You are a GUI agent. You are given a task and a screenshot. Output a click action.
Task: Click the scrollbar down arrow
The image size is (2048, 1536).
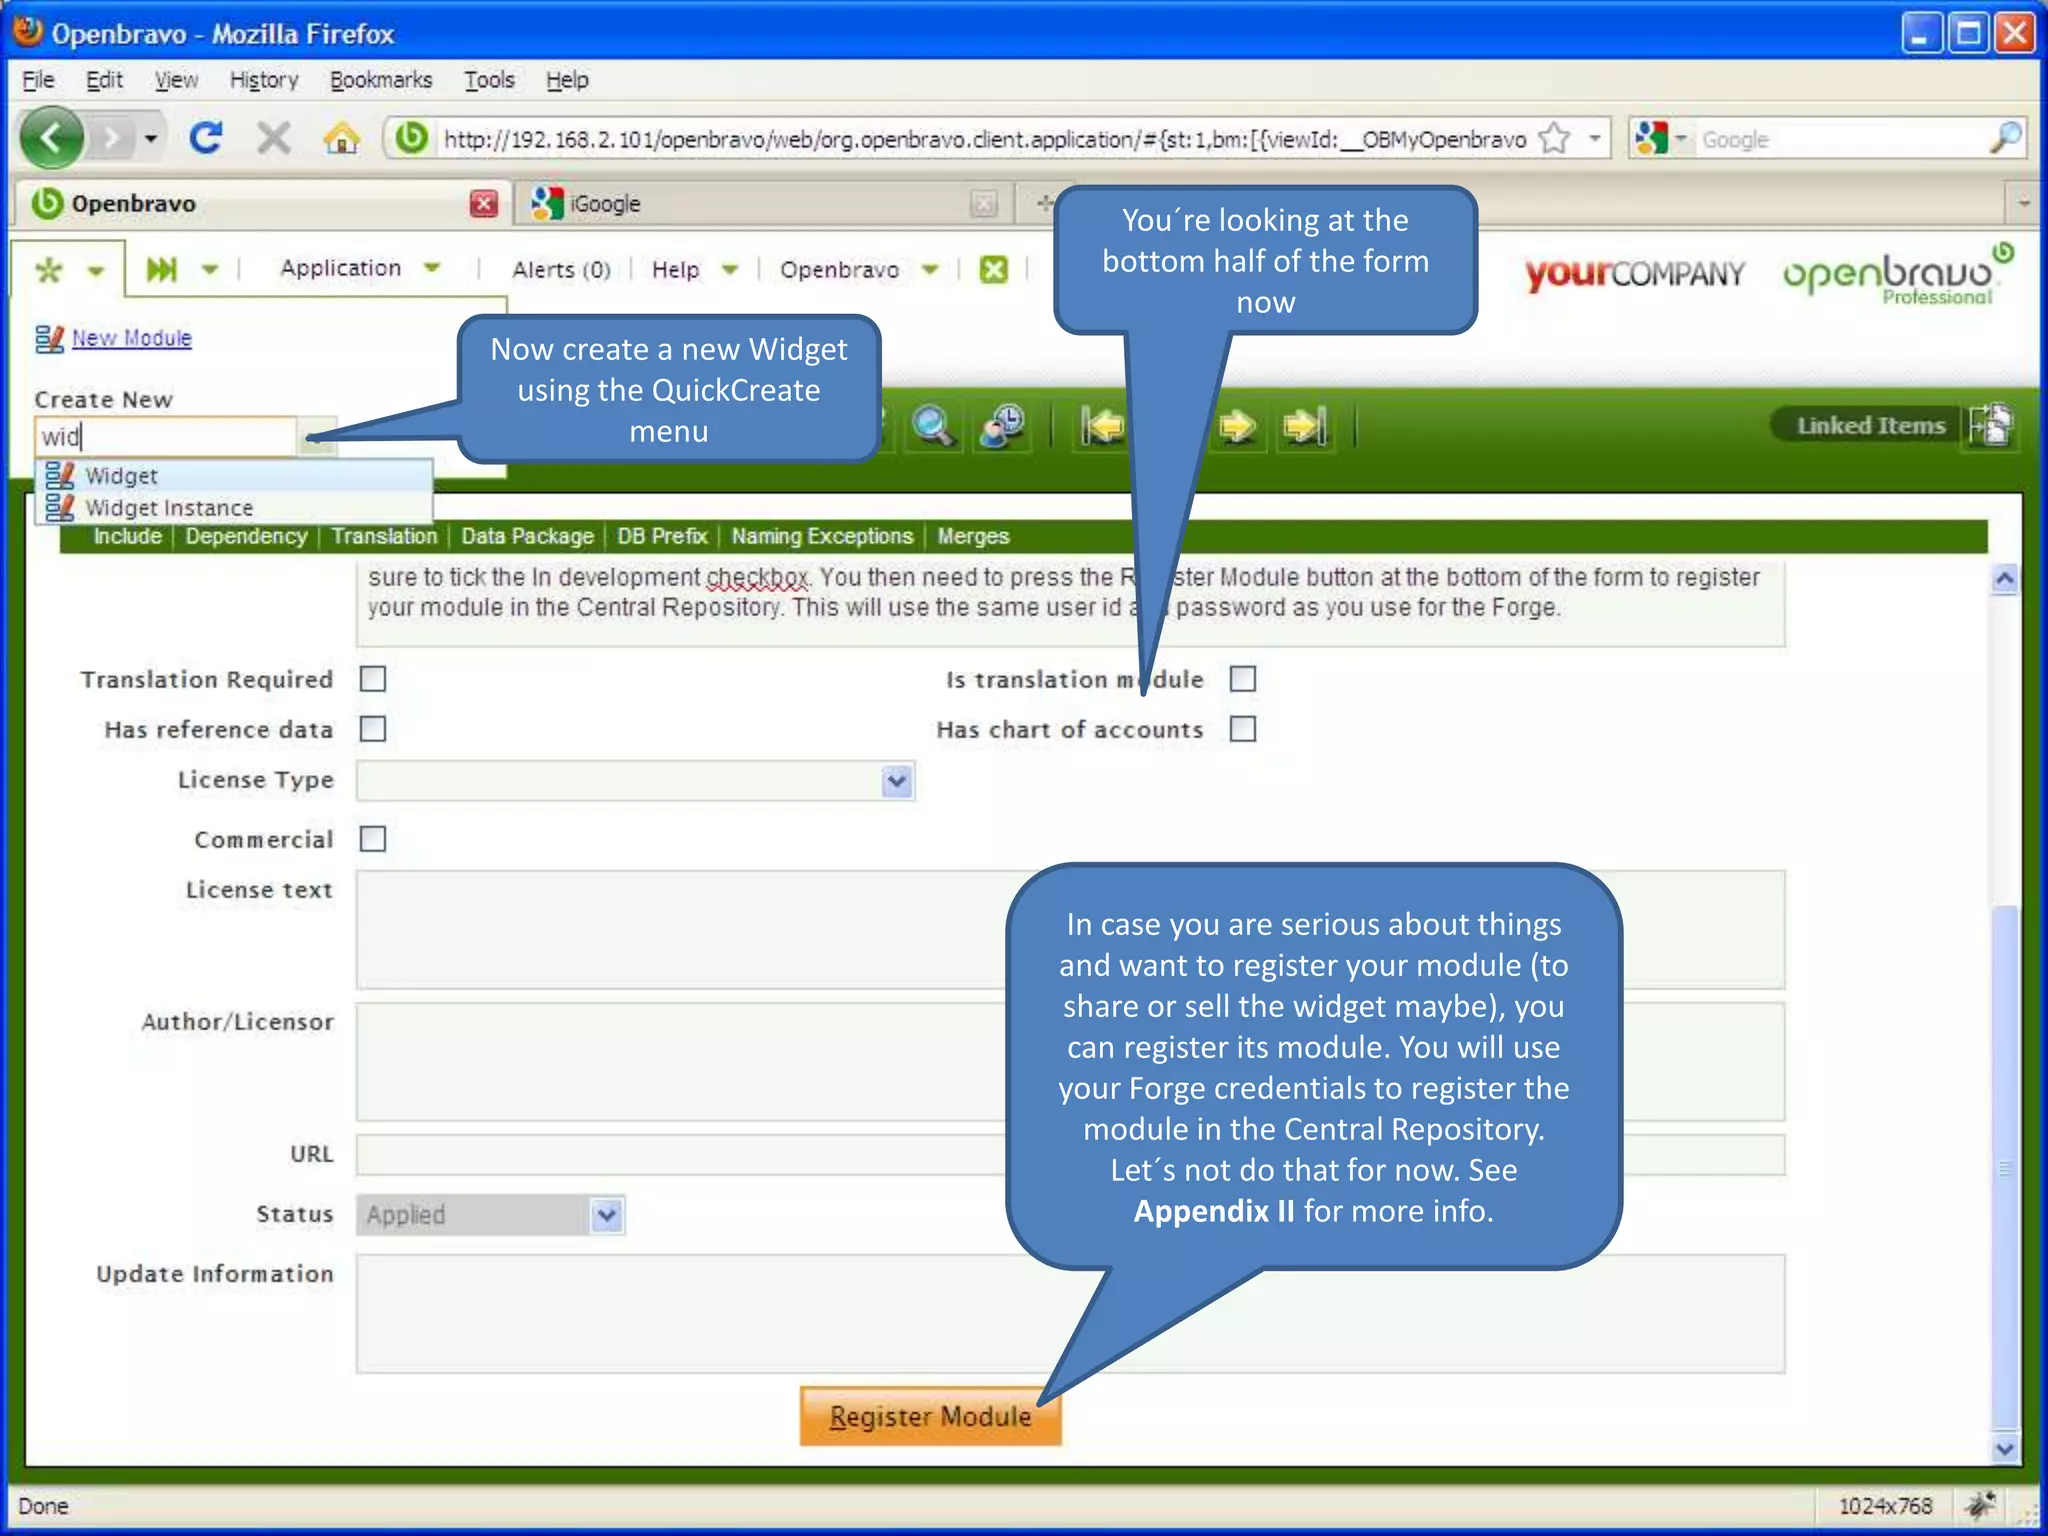tap(2004, 1449)
